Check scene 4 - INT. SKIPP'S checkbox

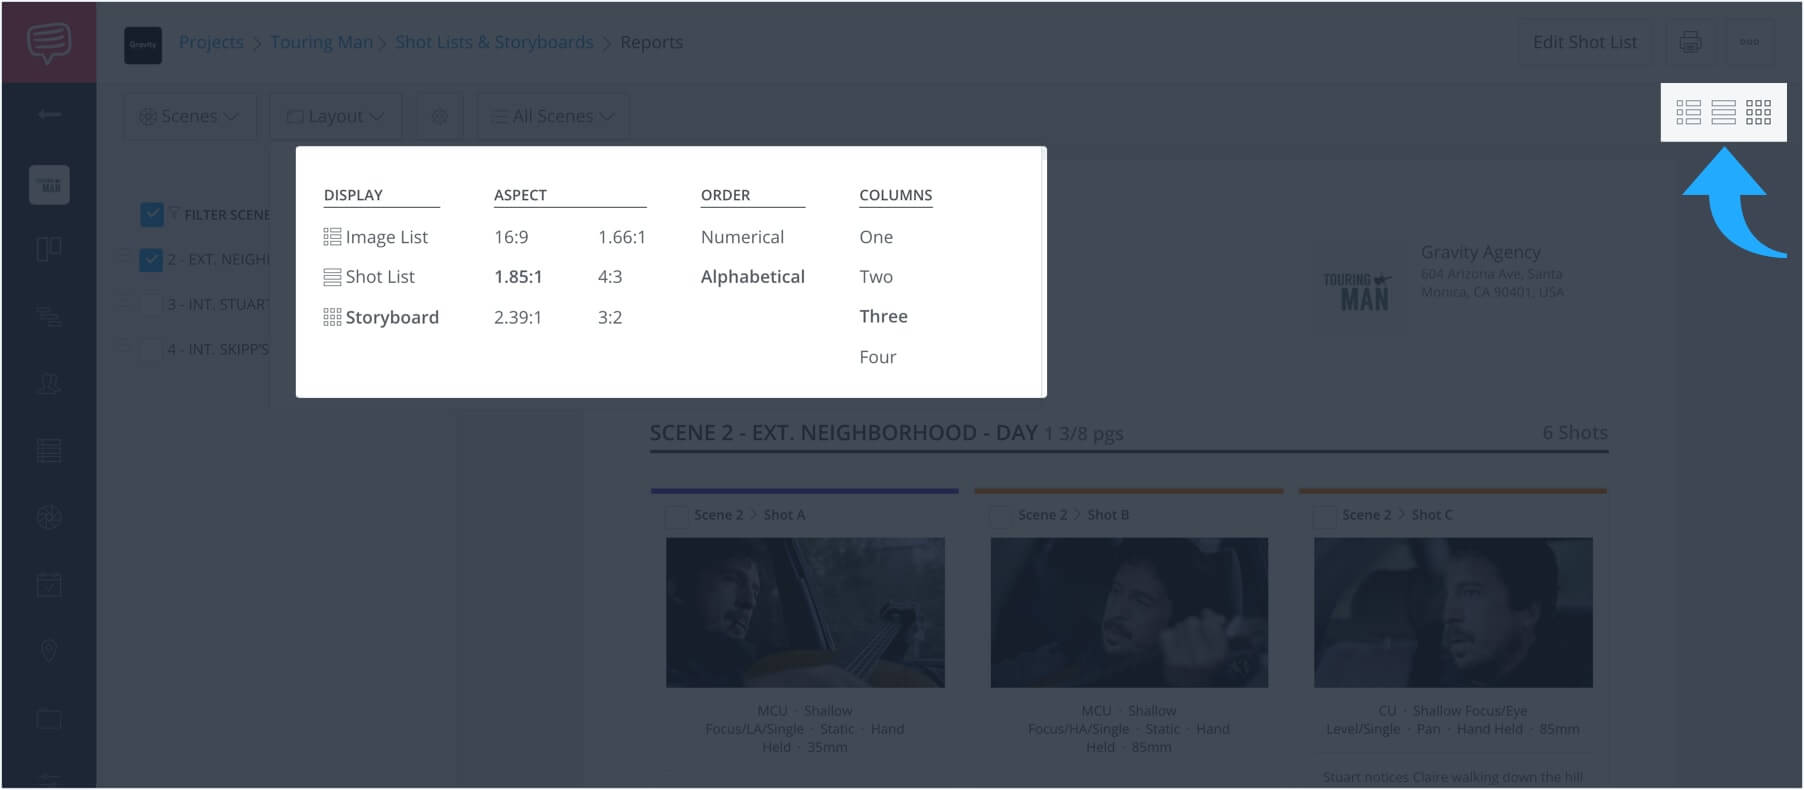(x=151, y=349)
